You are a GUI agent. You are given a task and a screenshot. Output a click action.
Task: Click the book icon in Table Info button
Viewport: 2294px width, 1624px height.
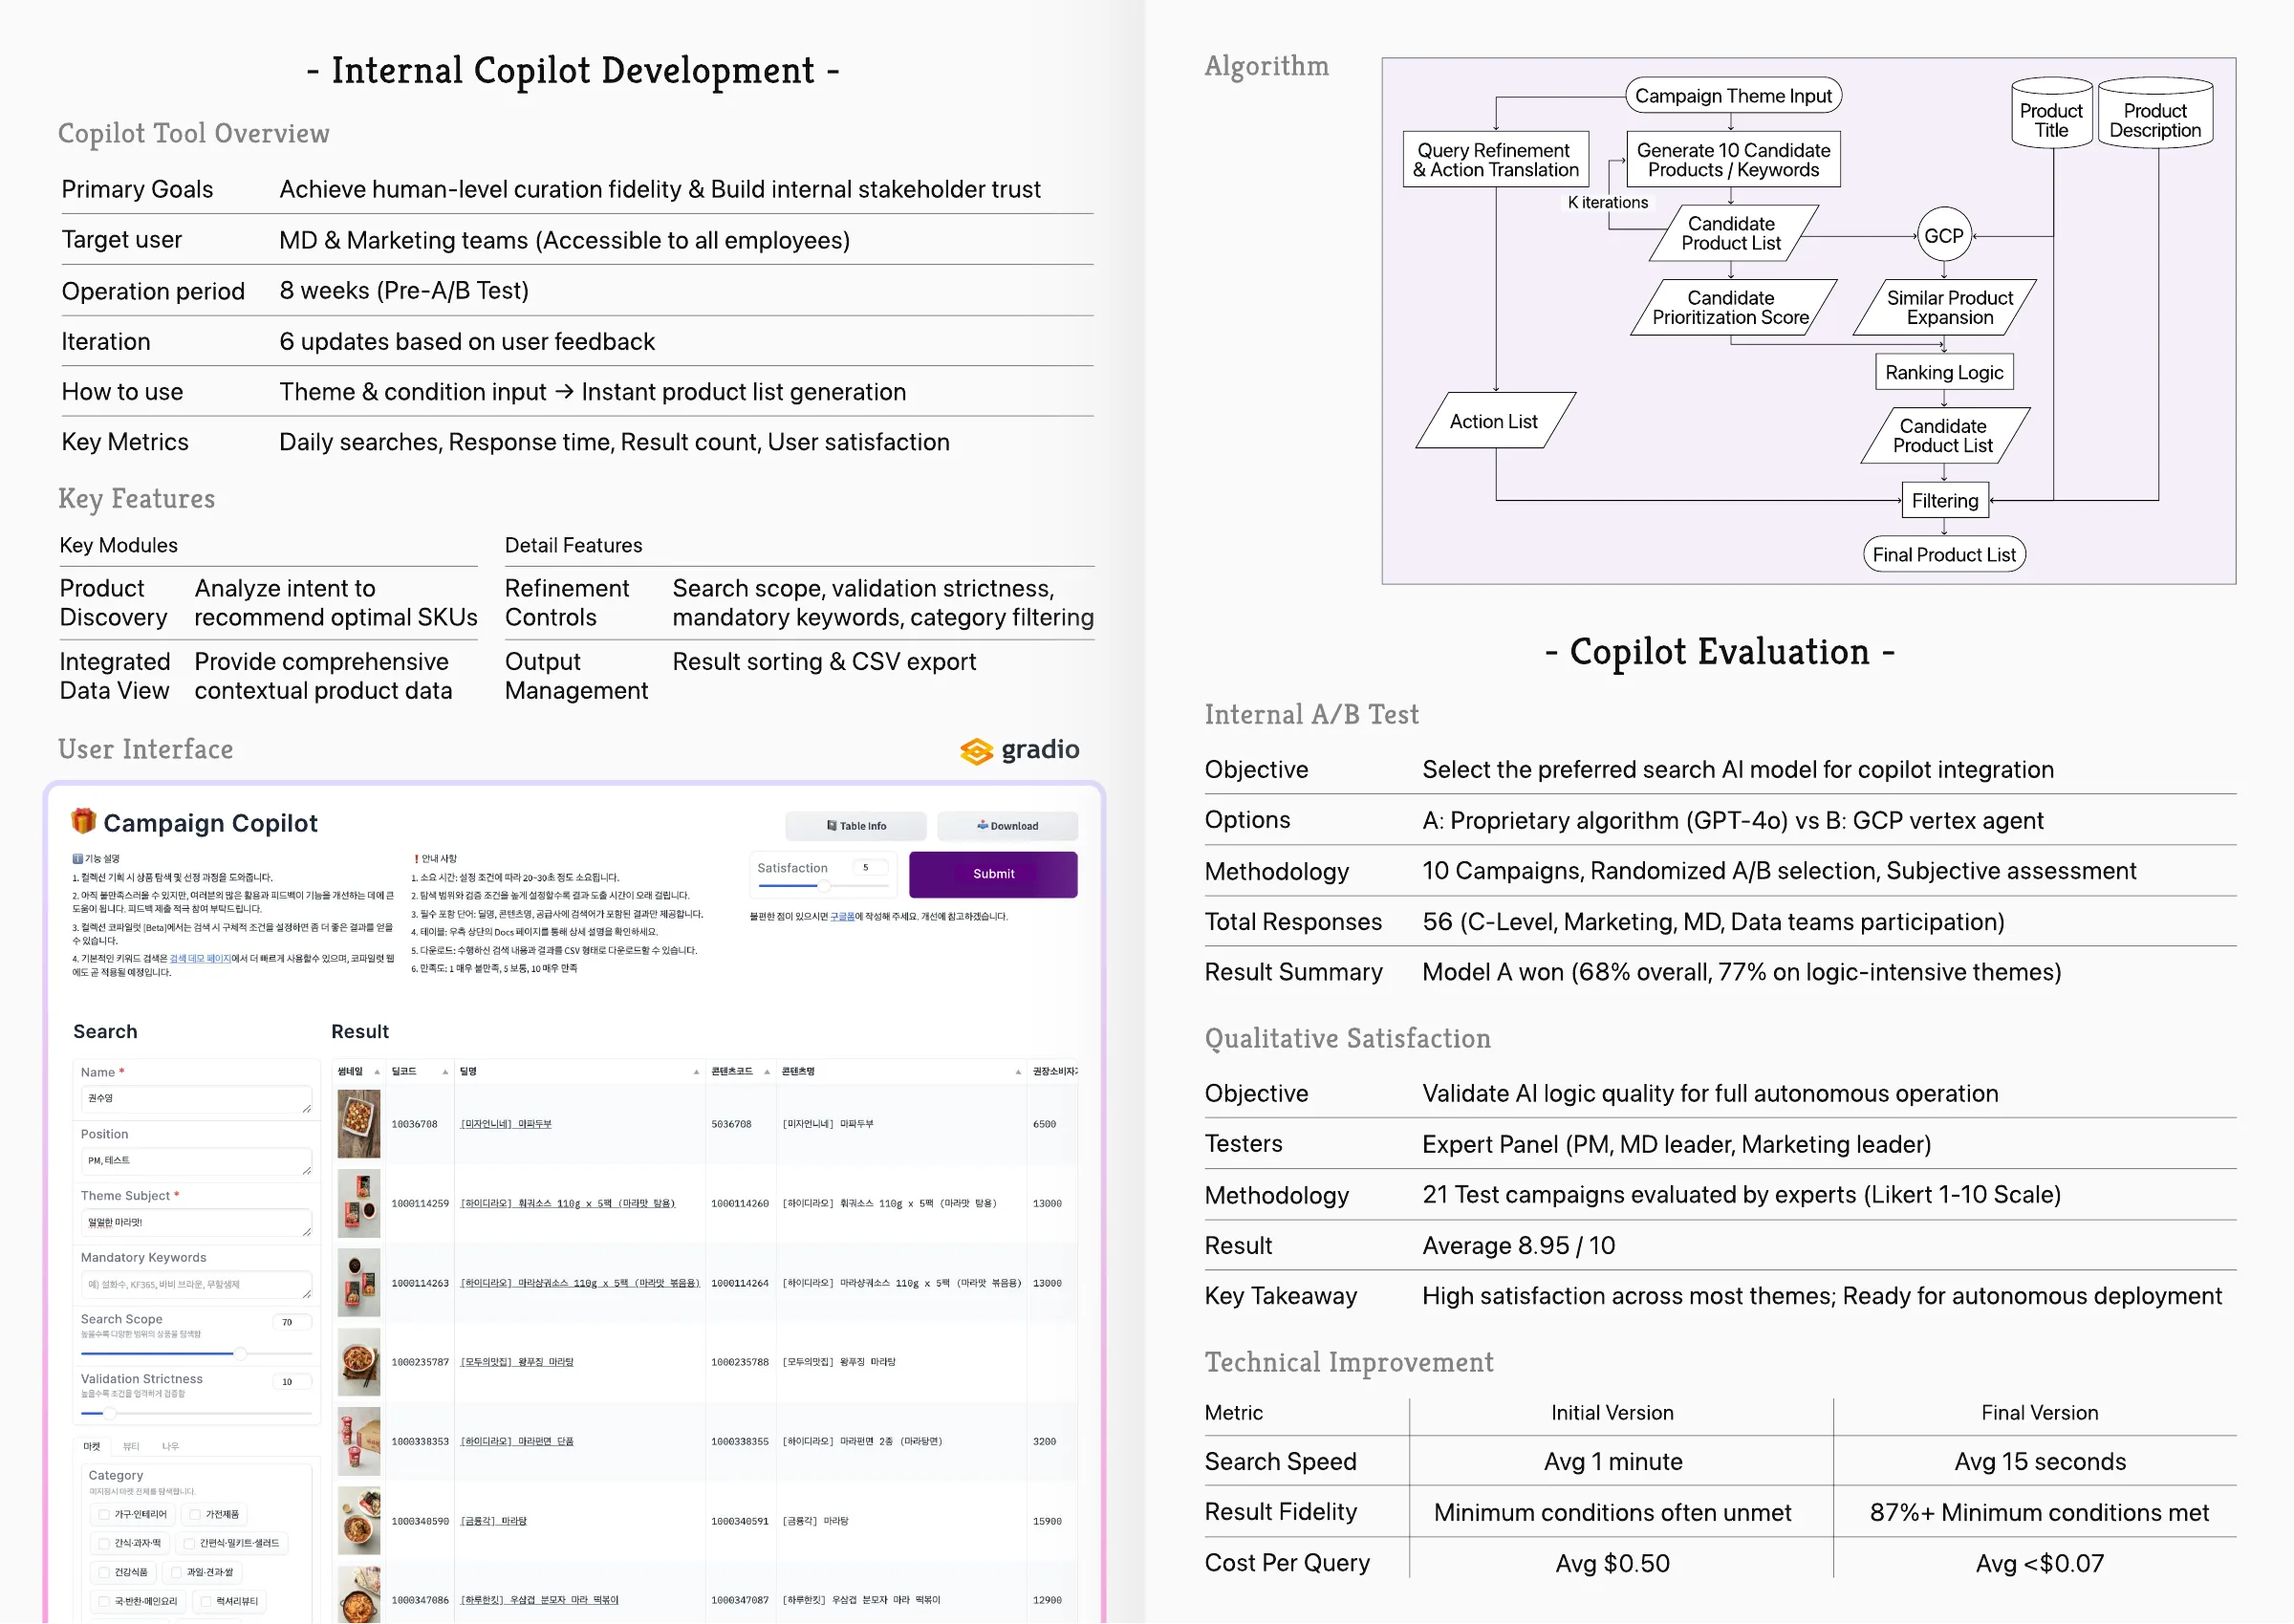[x=831, y=826]
